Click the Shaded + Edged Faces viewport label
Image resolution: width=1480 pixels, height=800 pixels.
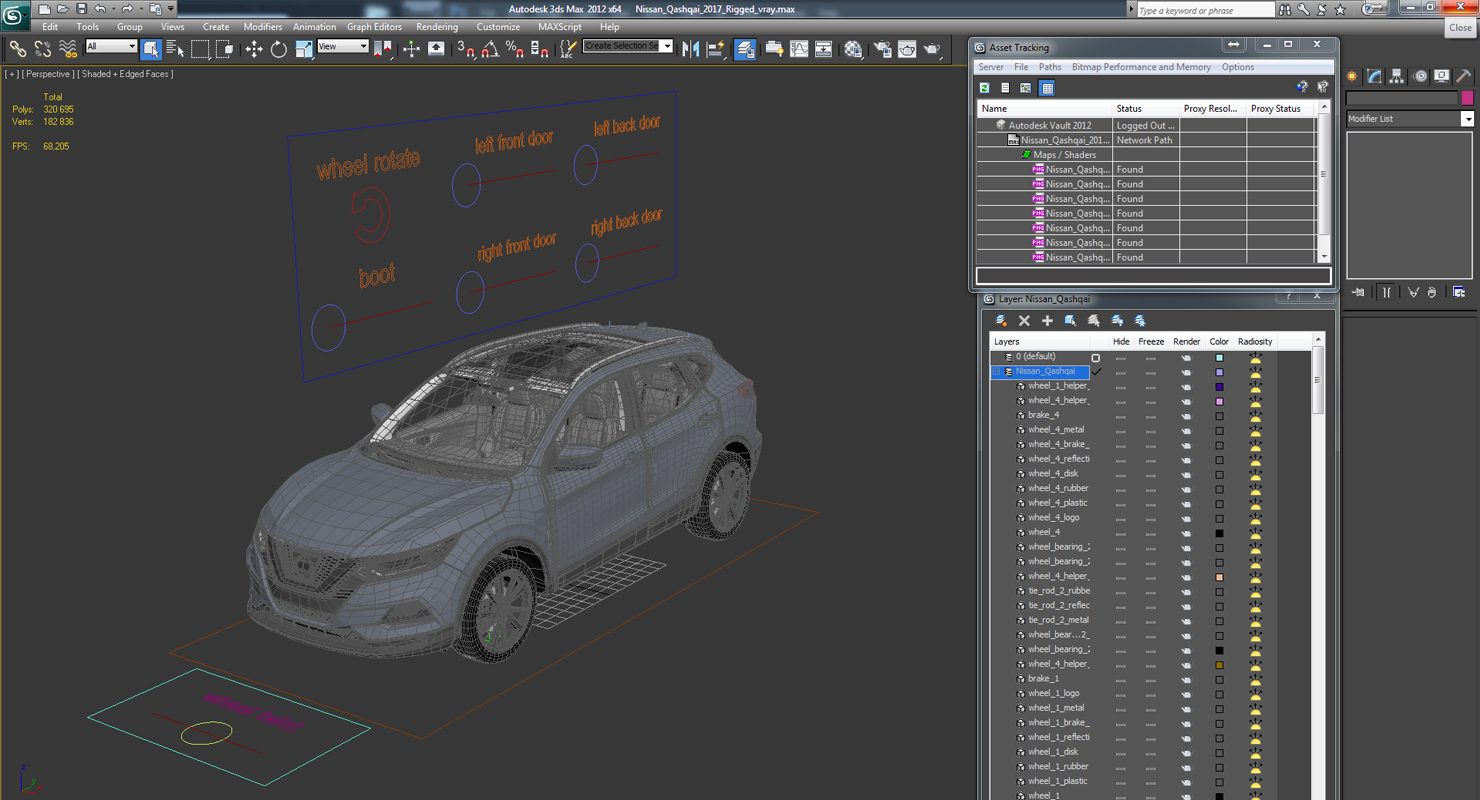point(127,74)
